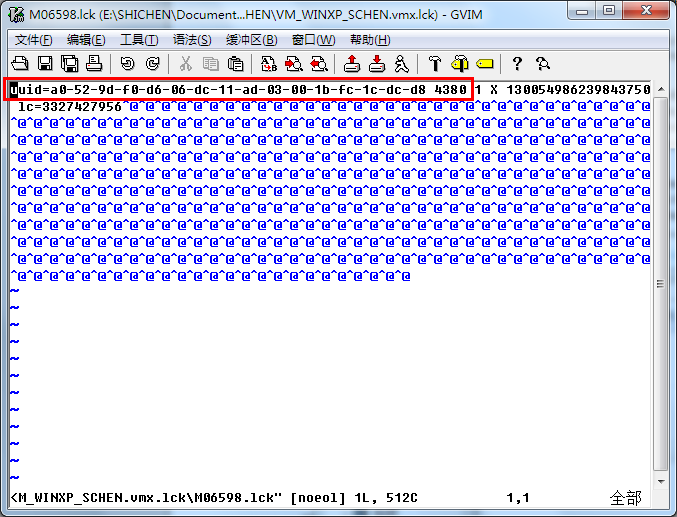Click the Paste clipboard icon
Viewport: 677px width, 517px height.
click(x=235, y=63)
